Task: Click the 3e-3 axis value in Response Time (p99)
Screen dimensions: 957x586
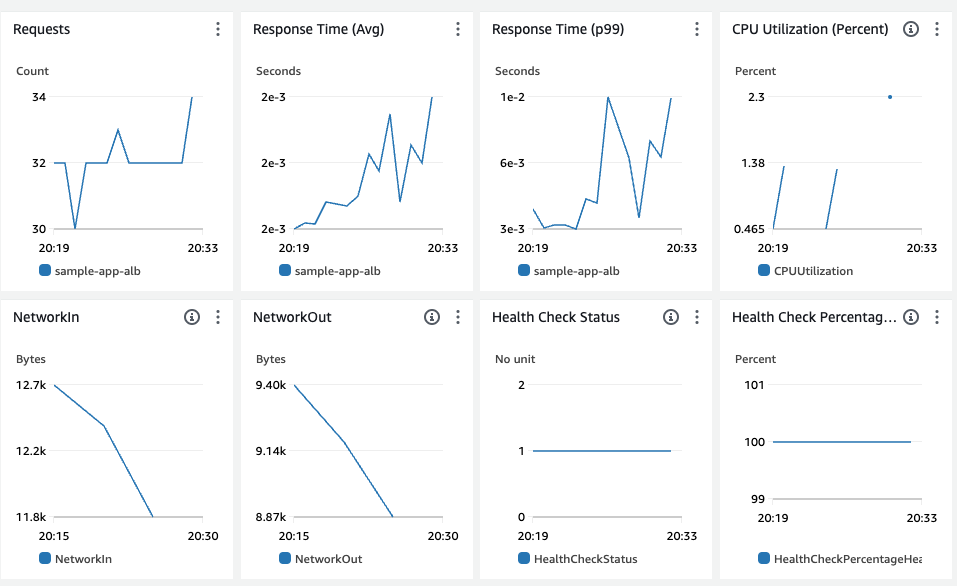Action: 513,229
